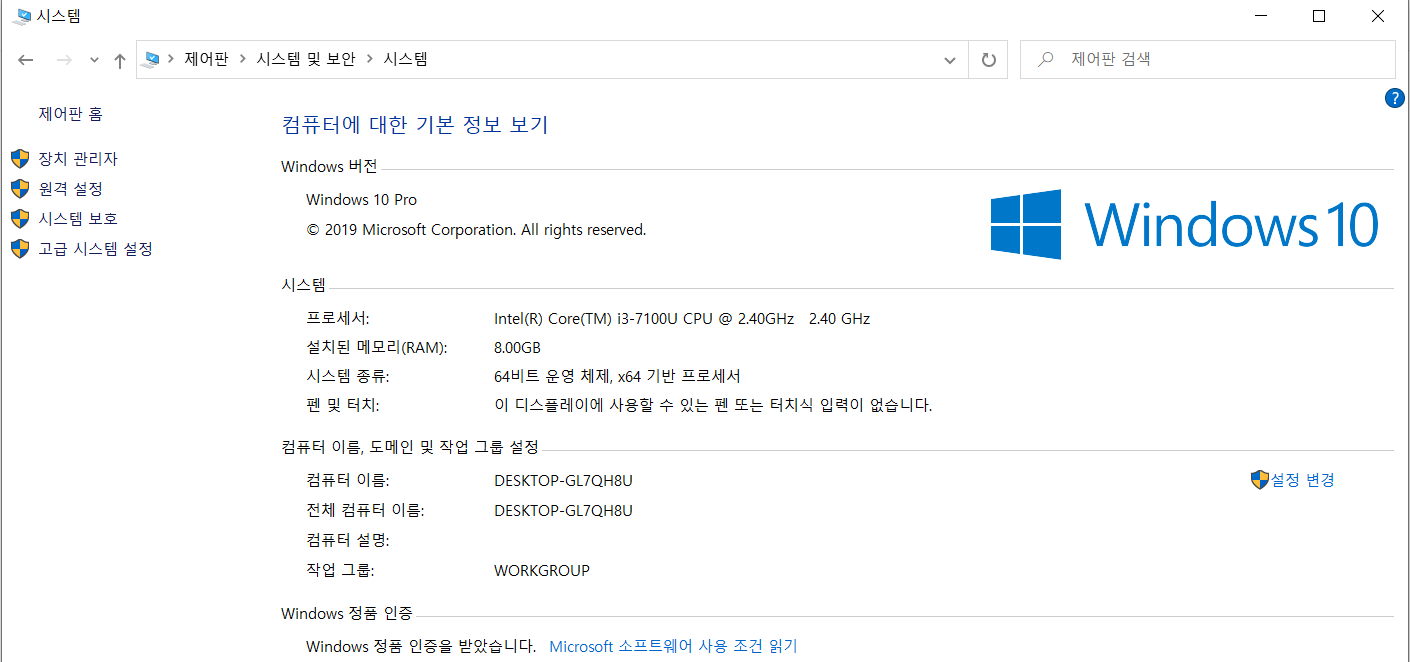Image resolution: width=1410 pixels, height=662 pixels.
Task: Click the pen and touch status text
Action: [713, 405]
